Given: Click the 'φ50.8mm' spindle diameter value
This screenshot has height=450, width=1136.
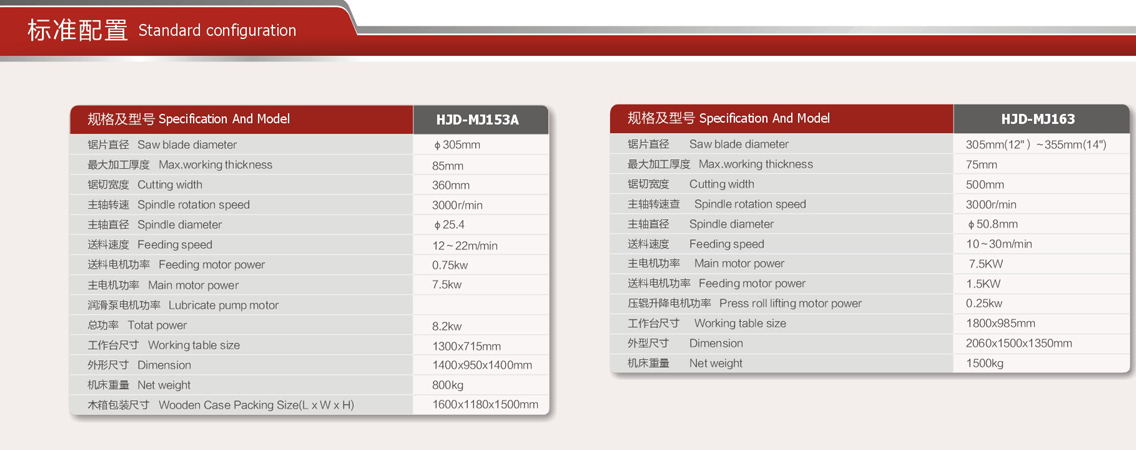Looking at the screenshot, I should (992, 224).
